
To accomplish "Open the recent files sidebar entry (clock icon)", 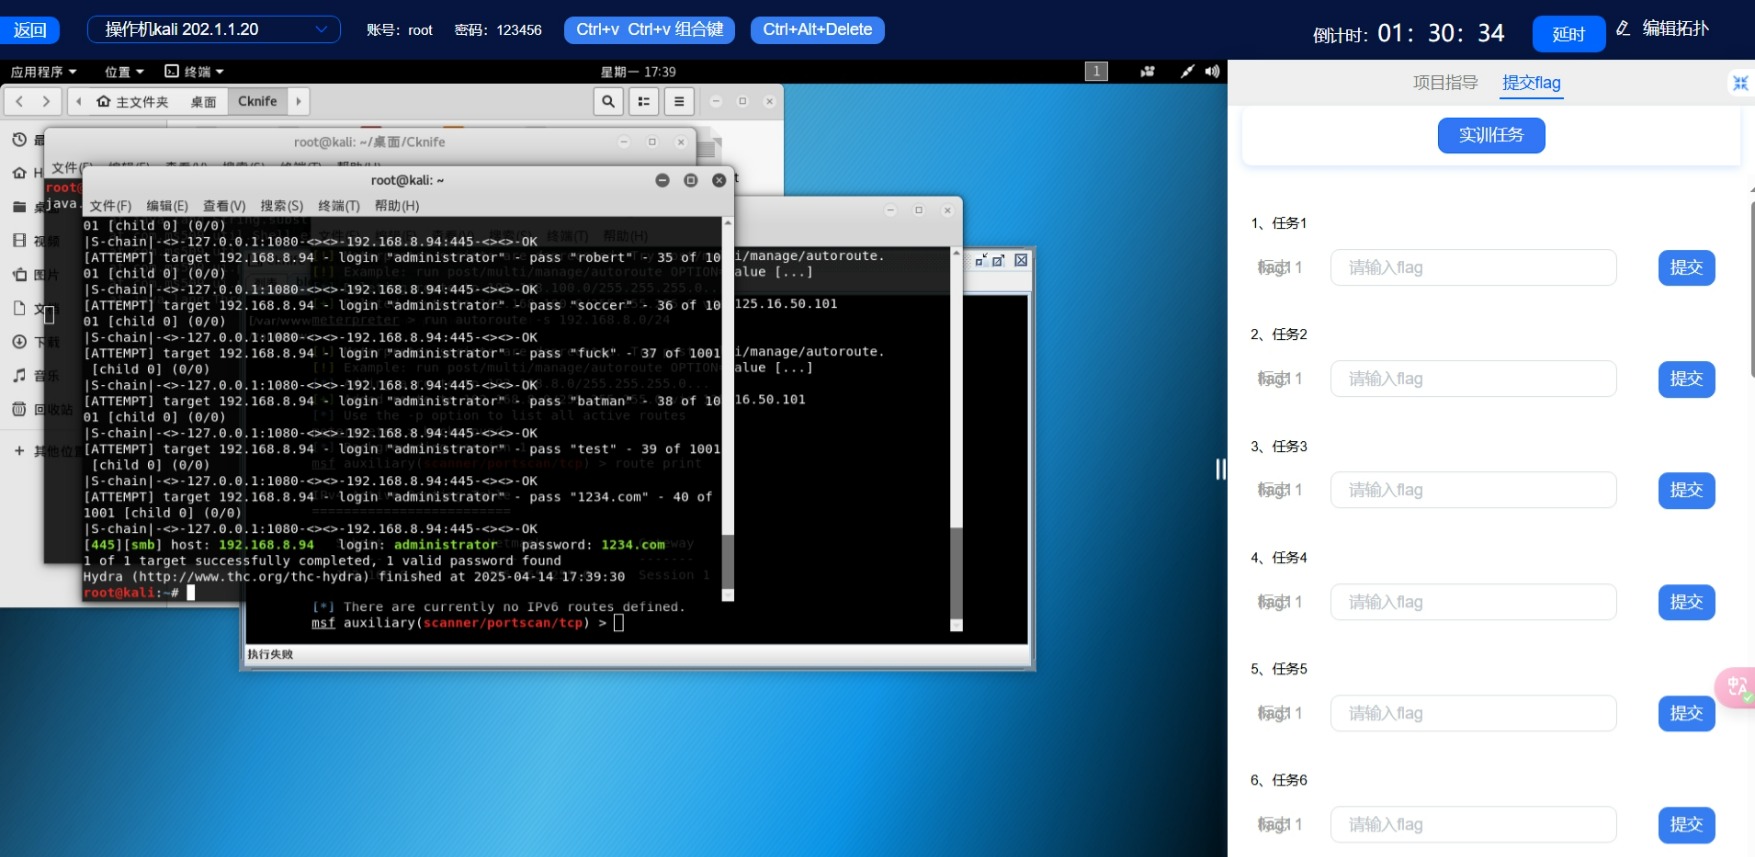I will tap(19, 140).
